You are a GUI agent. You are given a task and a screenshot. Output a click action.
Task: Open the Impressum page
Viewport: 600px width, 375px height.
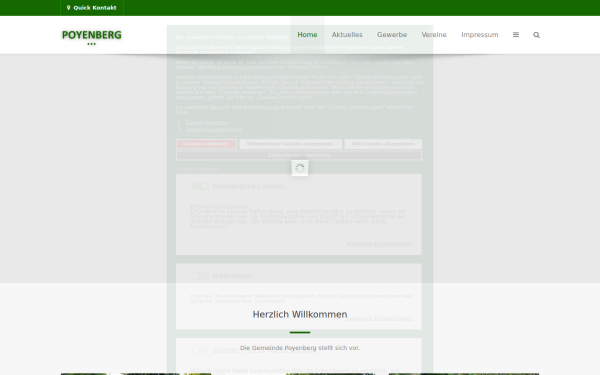(x=479, y=35)
